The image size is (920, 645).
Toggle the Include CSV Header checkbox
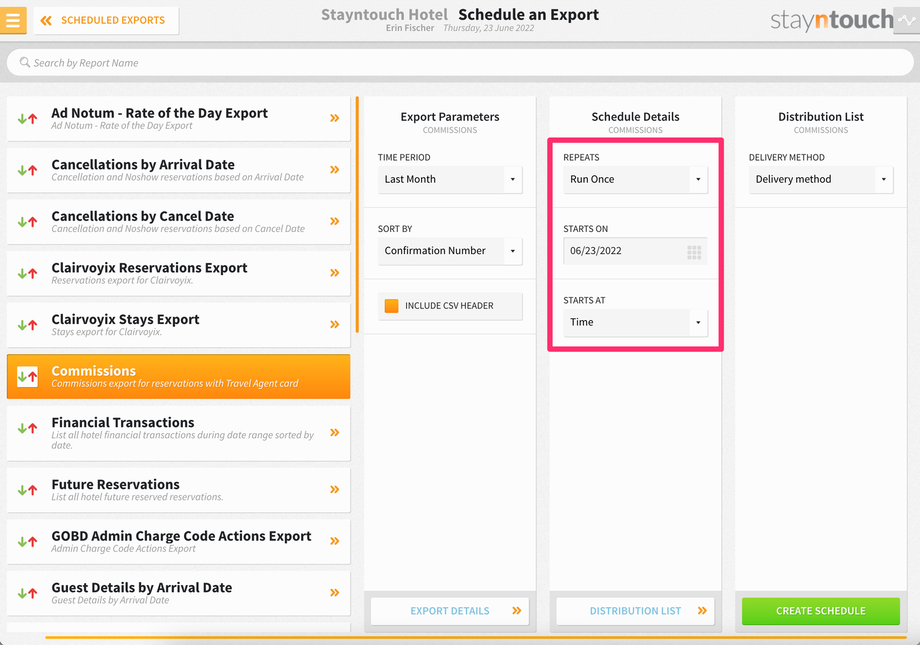click(391, 306)
